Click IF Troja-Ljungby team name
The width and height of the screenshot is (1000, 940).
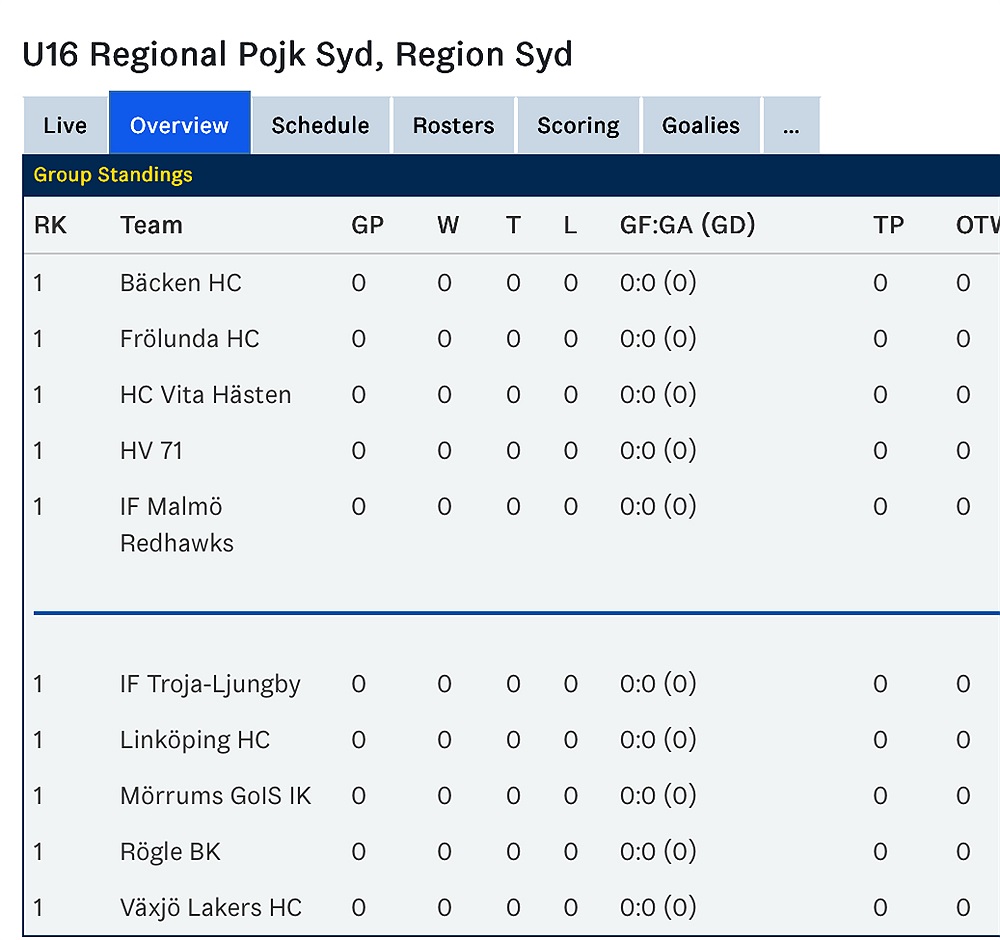[210, 684]
